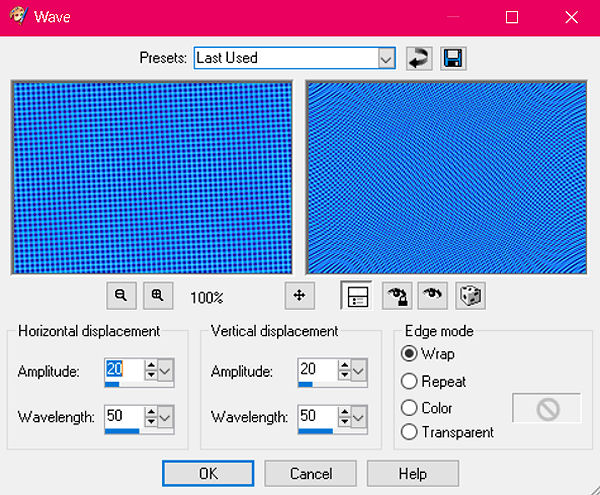Click the reset to default preset icon
Screen dimensions: 600x495
coord(419,58)
